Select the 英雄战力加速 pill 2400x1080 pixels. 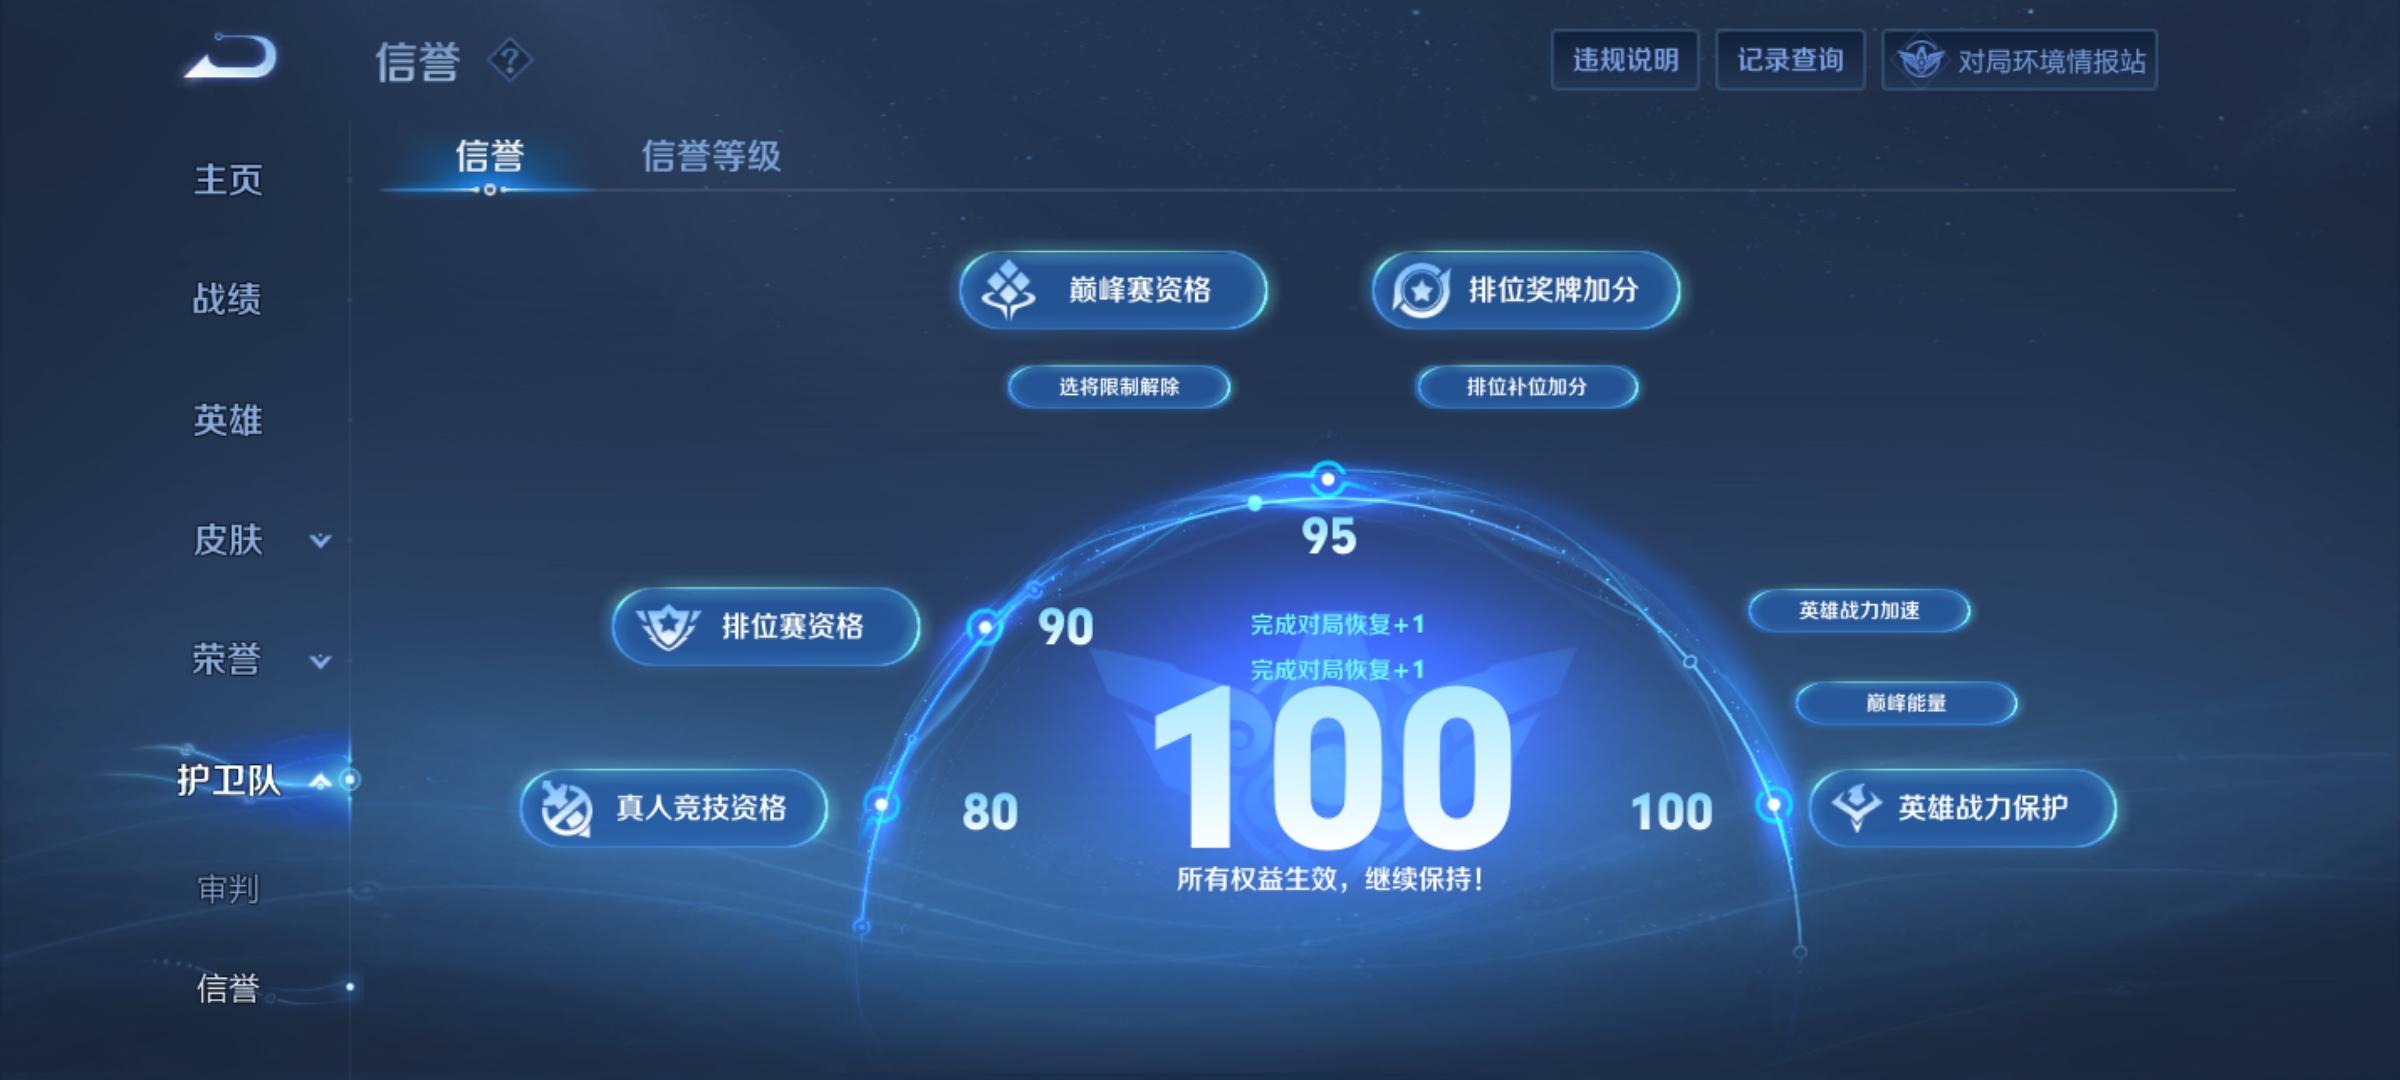pos(1859,611)
